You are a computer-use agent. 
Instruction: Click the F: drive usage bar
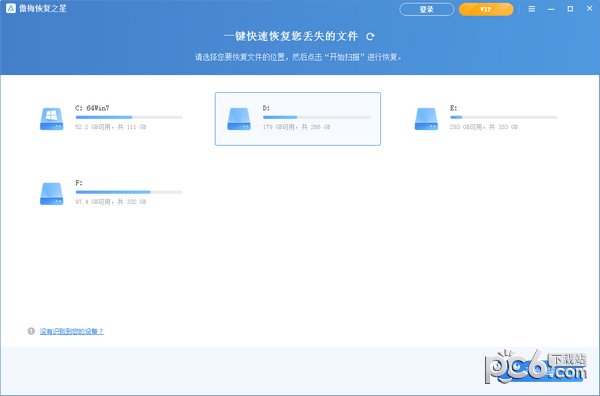pos(129,192)
